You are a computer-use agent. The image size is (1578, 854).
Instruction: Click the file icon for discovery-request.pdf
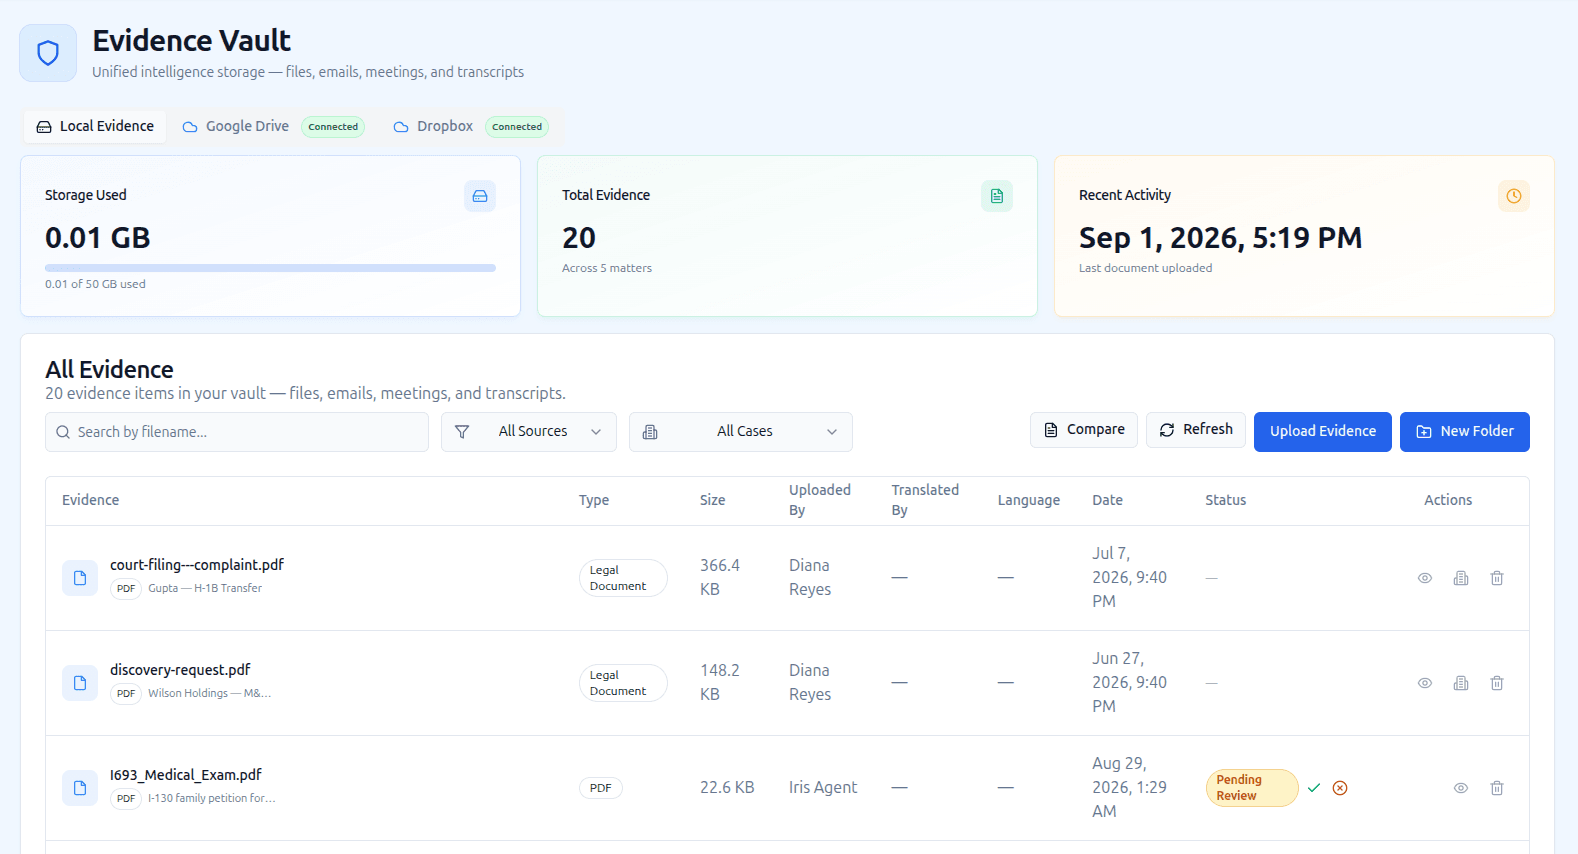(x=80, y=683)
